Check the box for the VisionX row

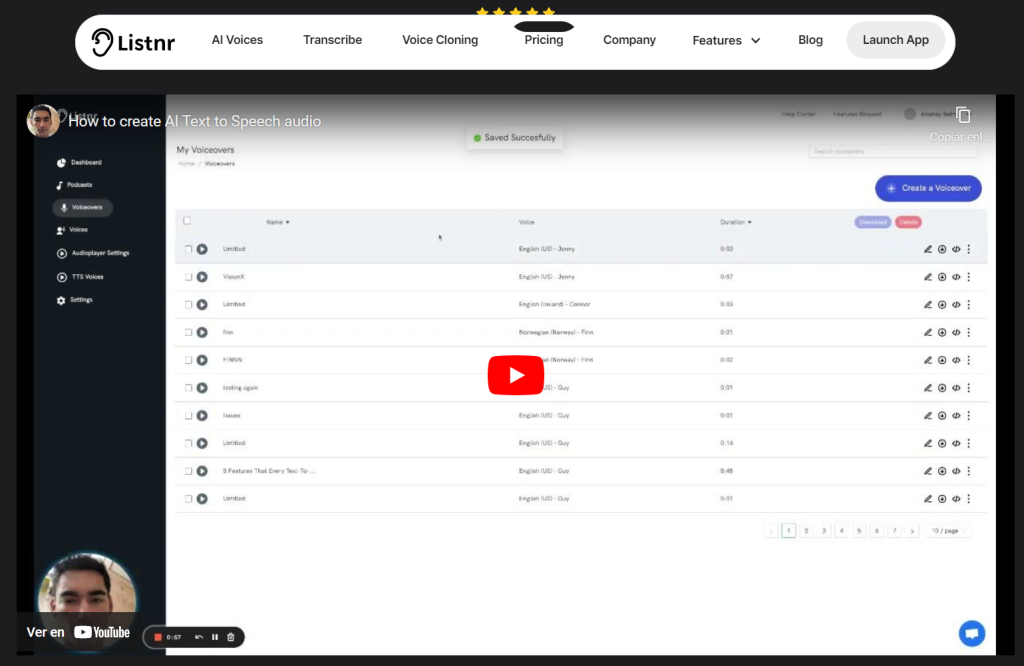(188, 277)
